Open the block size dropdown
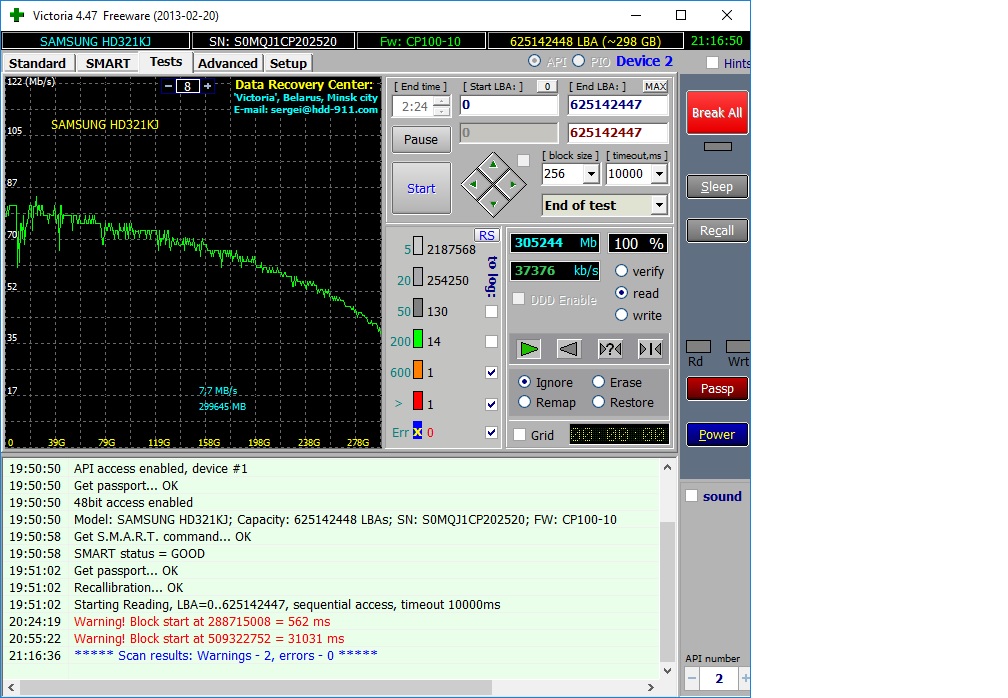The height and width of the screenshot is (698, 1008). point(590,174)
